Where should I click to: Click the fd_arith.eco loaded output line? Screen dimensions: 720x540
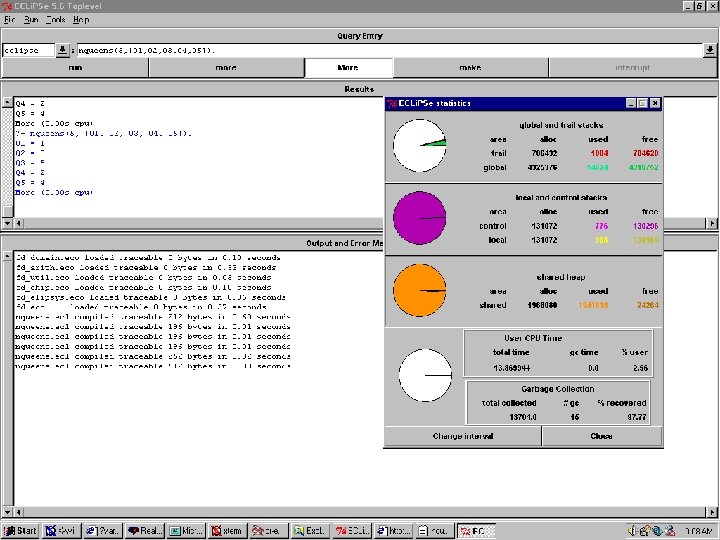[x=146, y=267]
